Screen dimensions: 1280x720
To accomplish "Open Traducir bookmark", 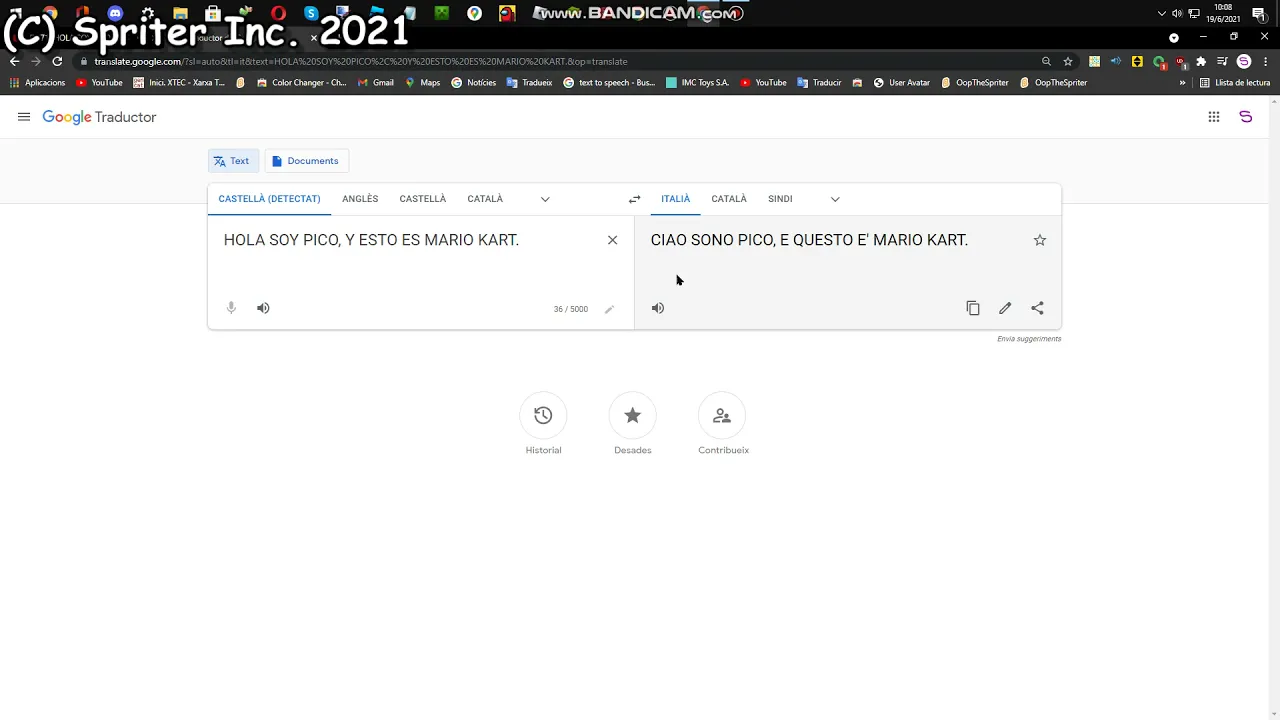I will point(819,83).
